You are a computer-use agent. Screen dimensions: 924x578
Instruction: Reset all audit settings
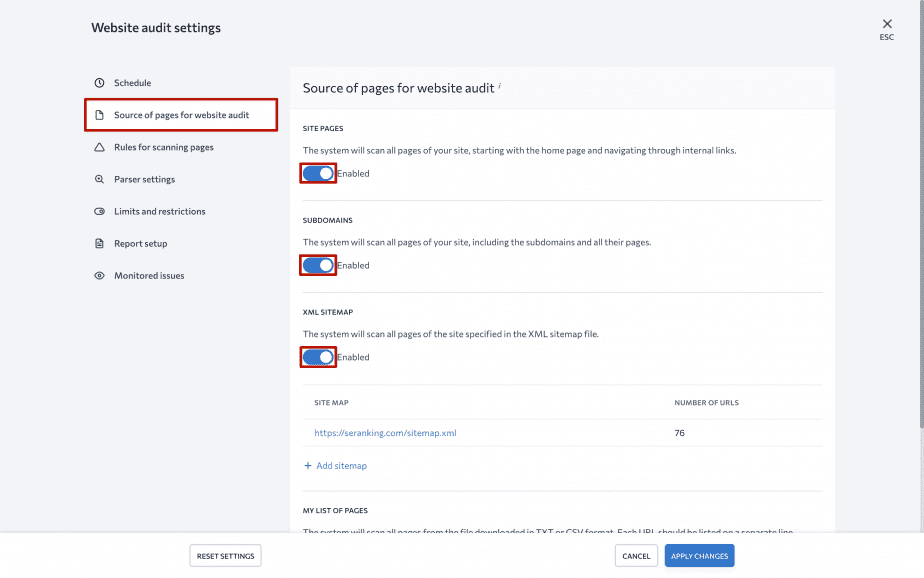click(225, 555)
